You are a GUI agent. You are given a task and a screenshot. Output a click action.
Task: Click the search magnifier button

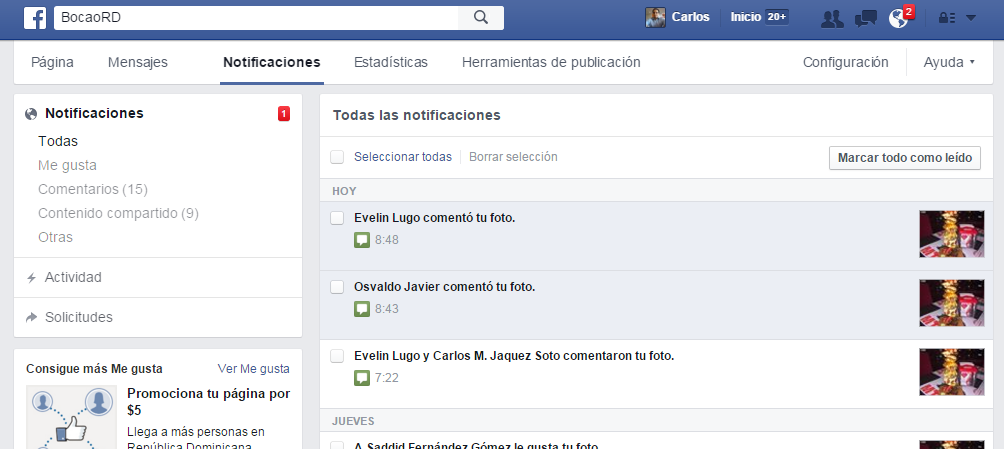pos(481,18)
